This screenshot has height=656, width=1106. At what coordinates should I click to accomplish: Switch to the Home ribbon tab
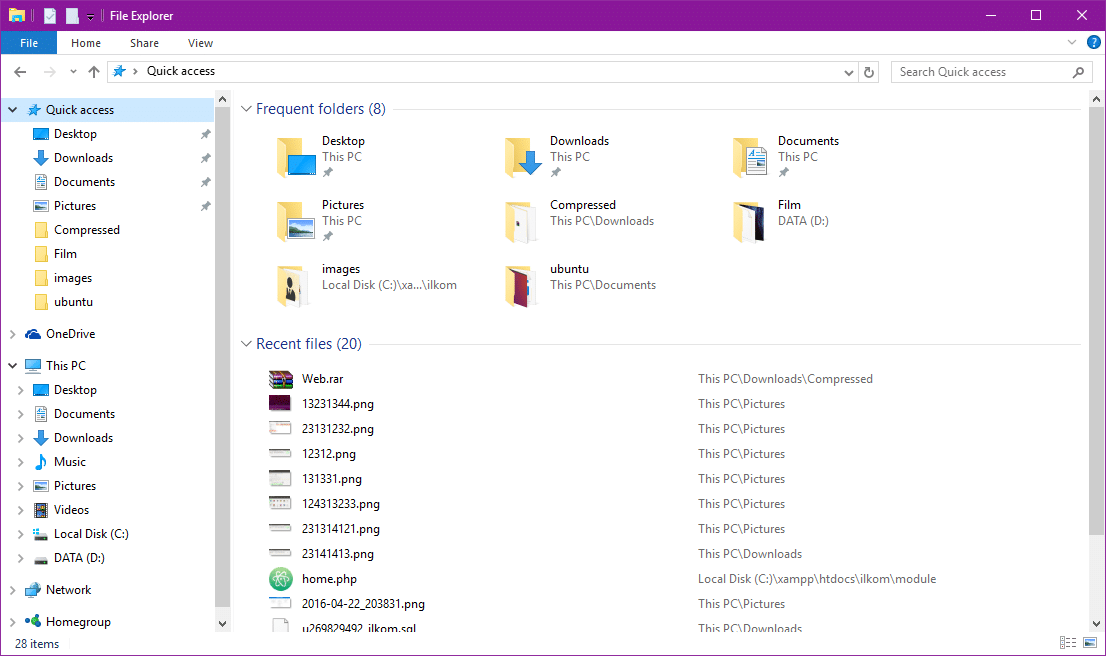(86, 43)
